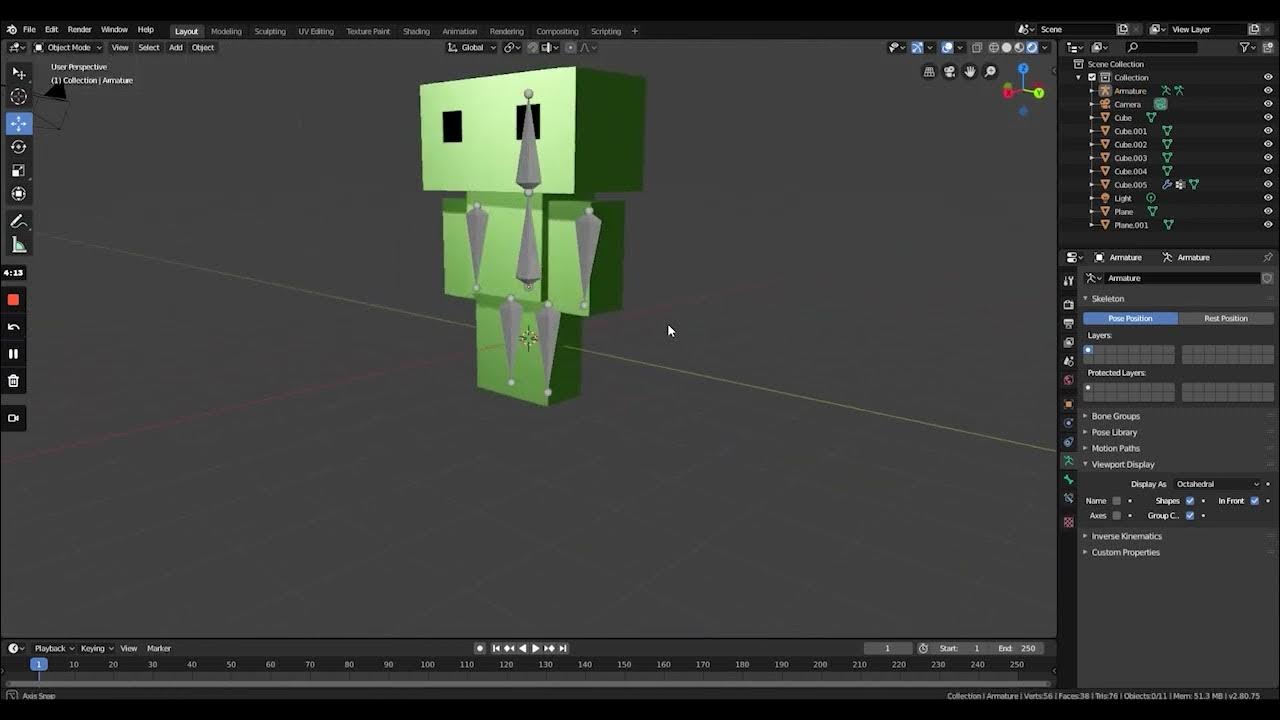The image size is (1280, 720).
Task: Open the Render properties tab
Action: point(1068,304)
